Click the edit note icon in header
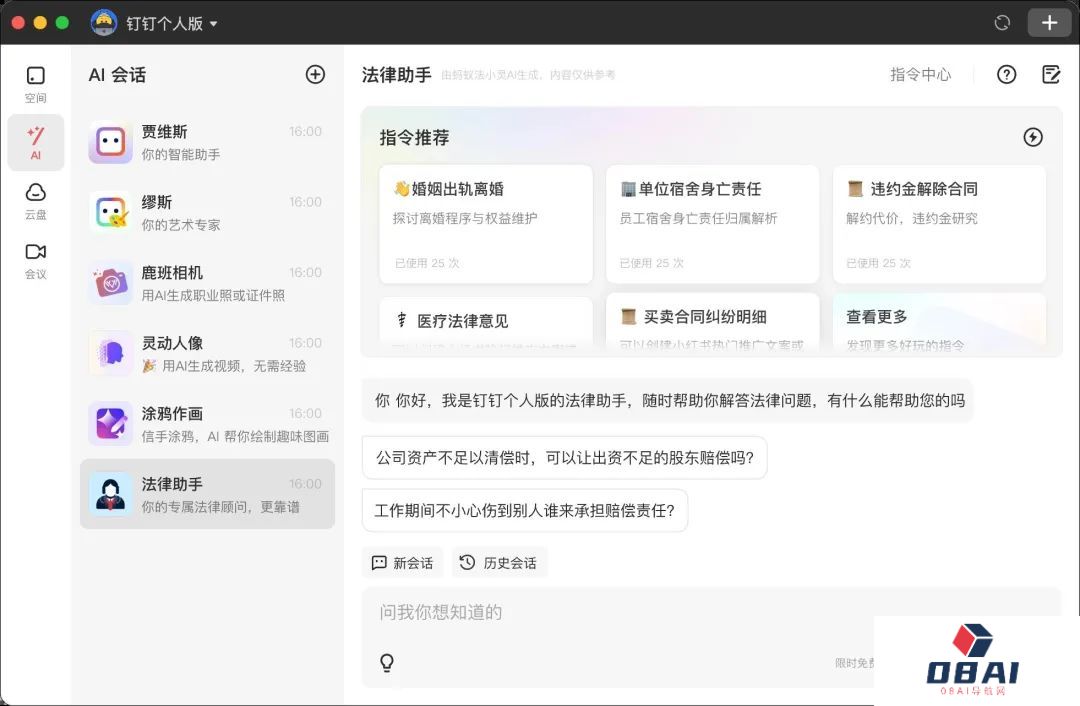The width and height of the screenshot is (1080, 706). point(1051,74)
